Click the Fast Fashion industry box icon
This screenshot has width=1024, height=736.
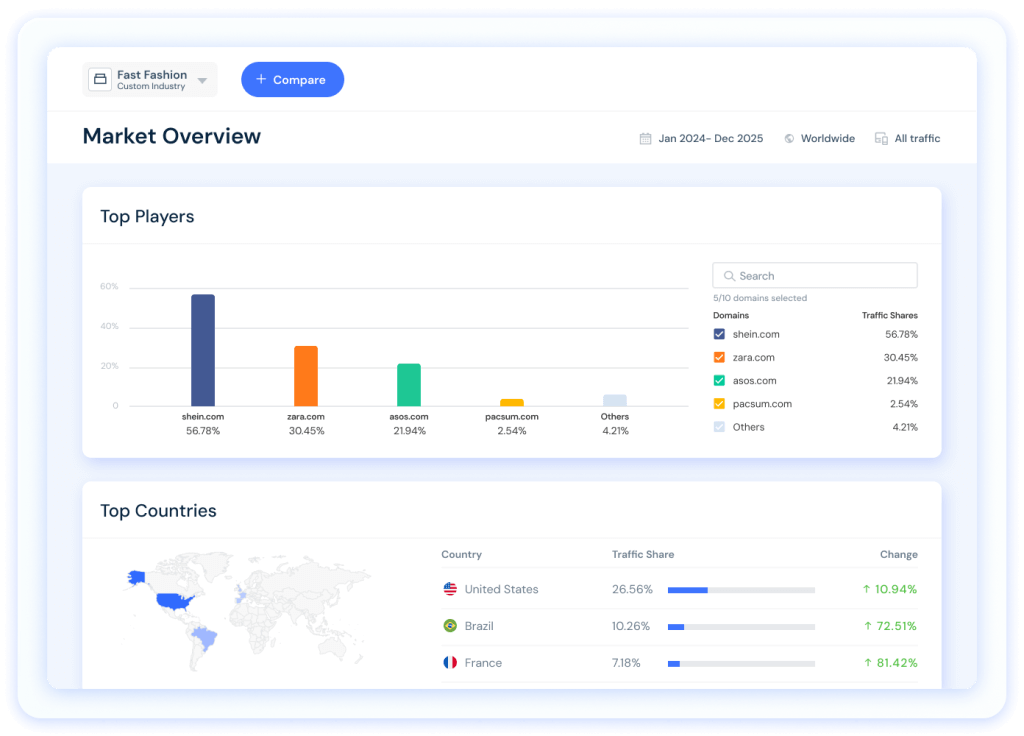pos(100,79)
